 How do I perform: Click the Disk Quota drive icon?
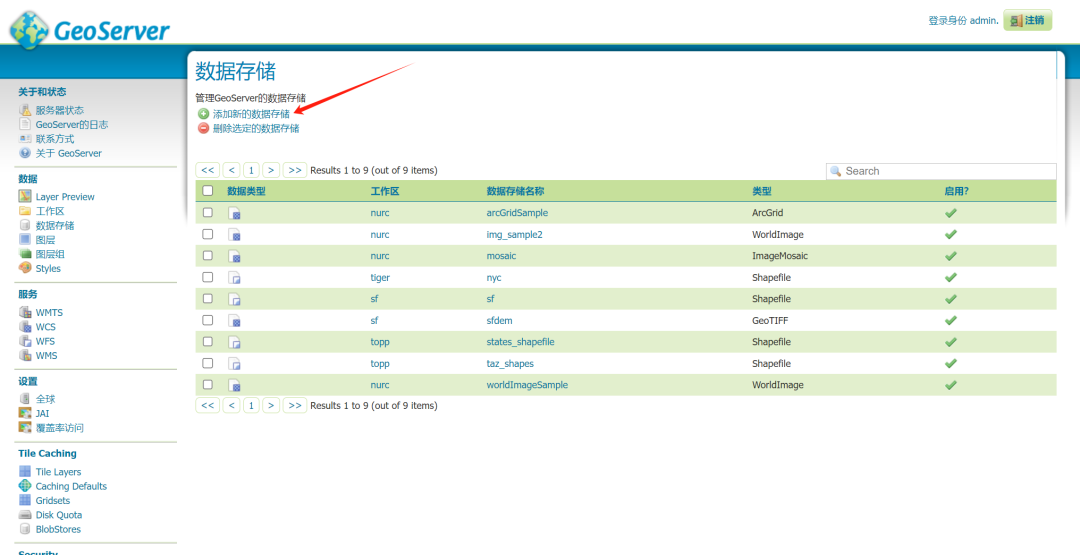coord(25,514)
